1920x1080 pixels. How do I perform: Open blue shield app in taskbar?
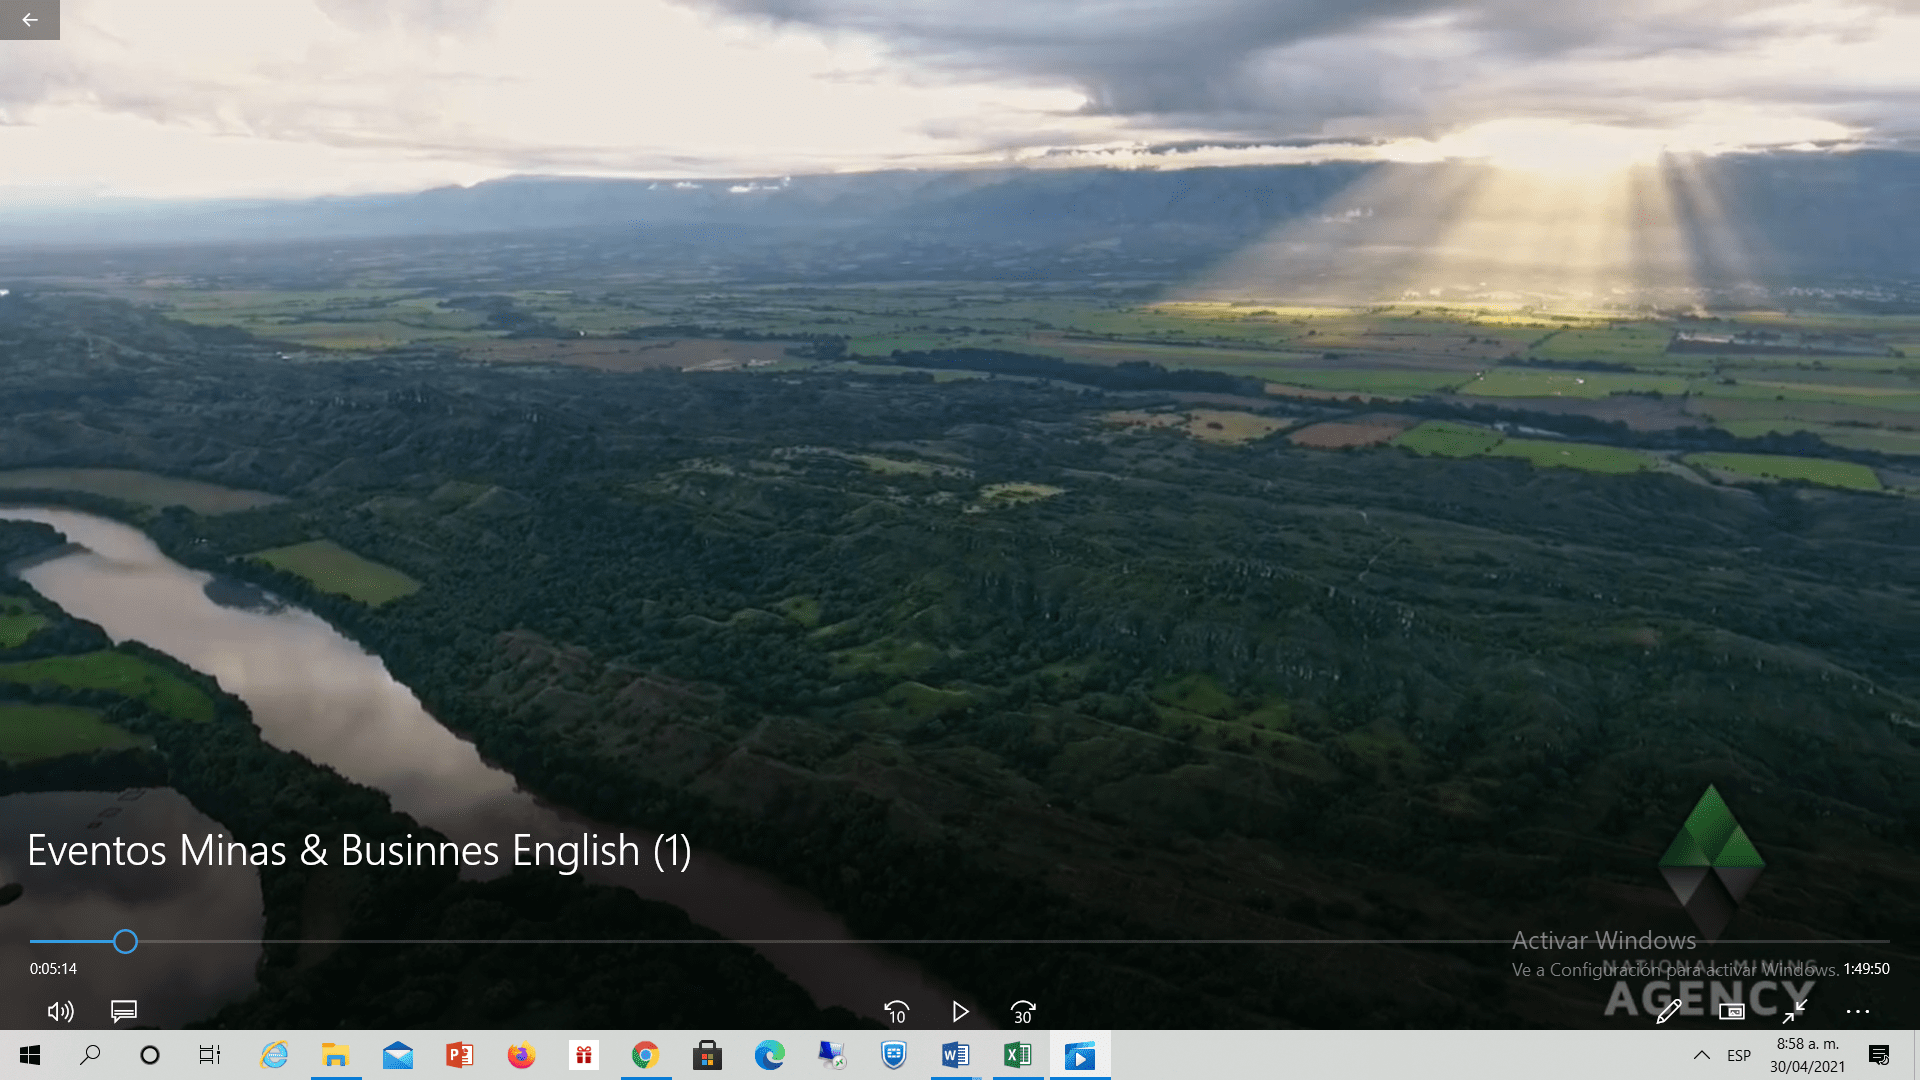[x=894, y=1055]
